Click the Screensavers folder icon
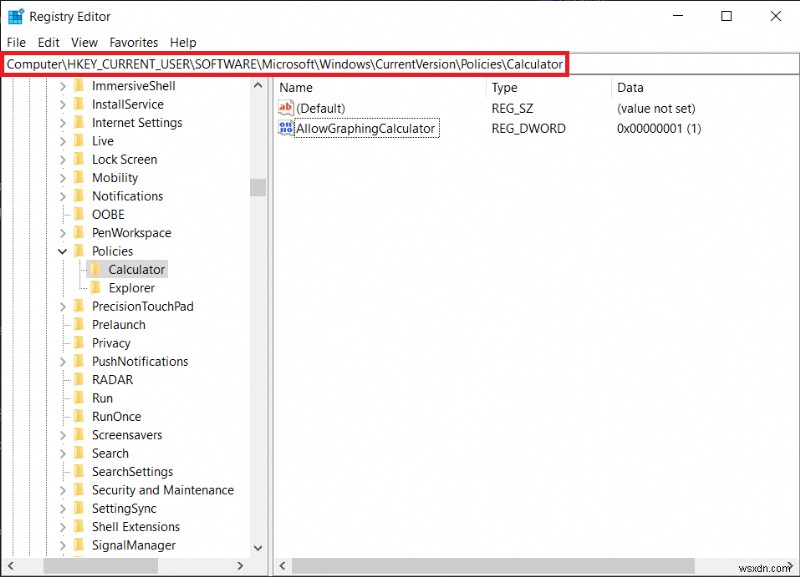Screen dimensions: 800x577 [x=79, y=435]
